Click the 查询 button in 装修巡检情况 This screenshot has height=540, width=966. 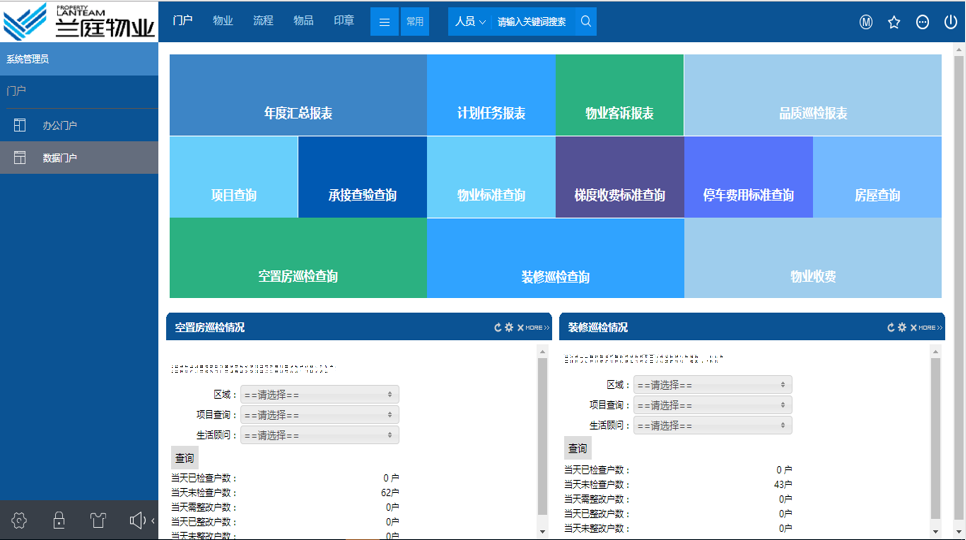(x=577, y=448)
